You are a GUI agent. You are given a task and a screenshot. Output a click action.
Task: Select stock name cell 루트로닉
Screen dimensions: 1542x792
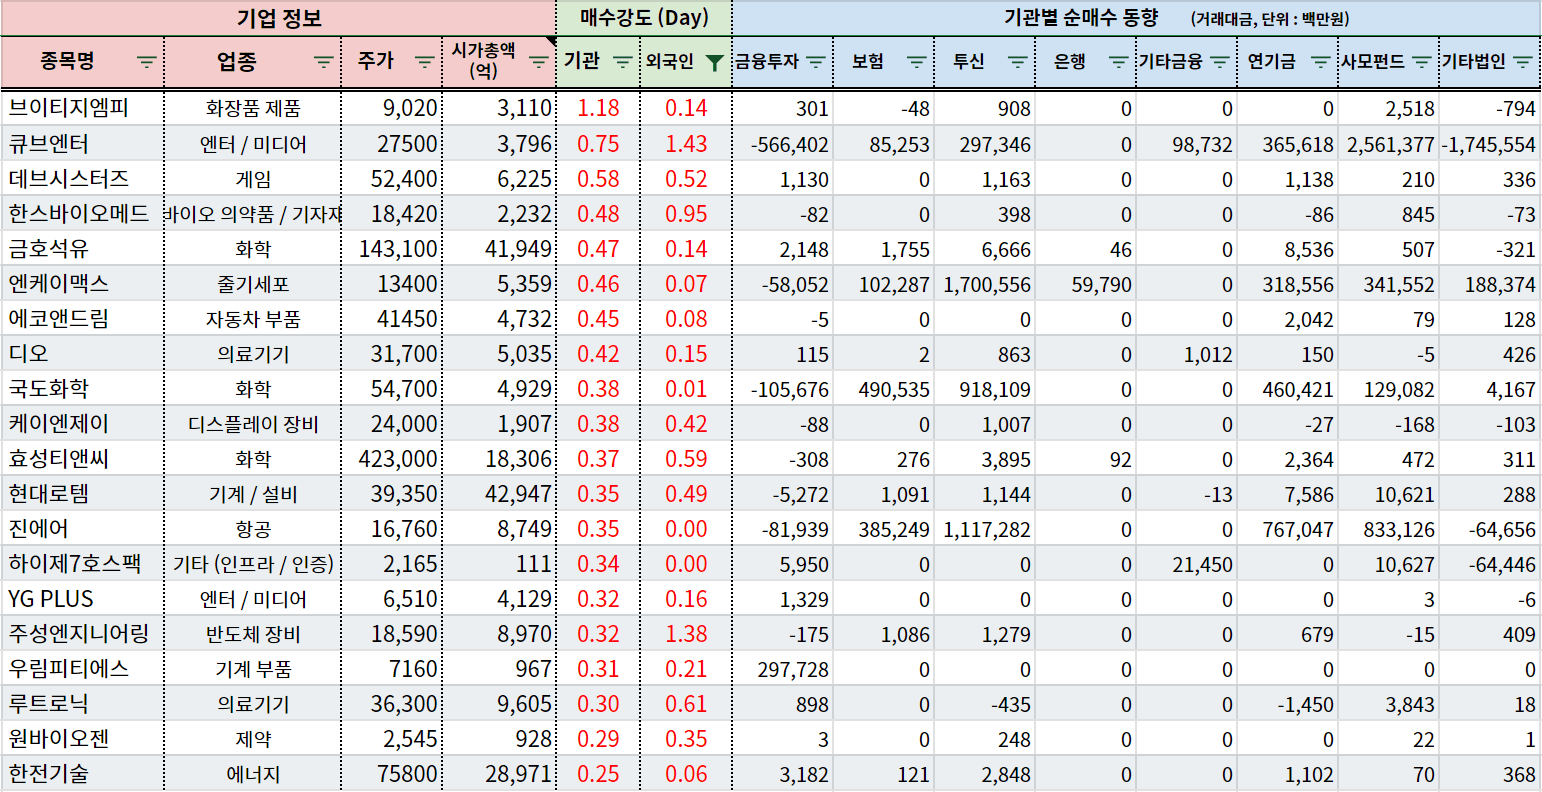coord(83,703)
